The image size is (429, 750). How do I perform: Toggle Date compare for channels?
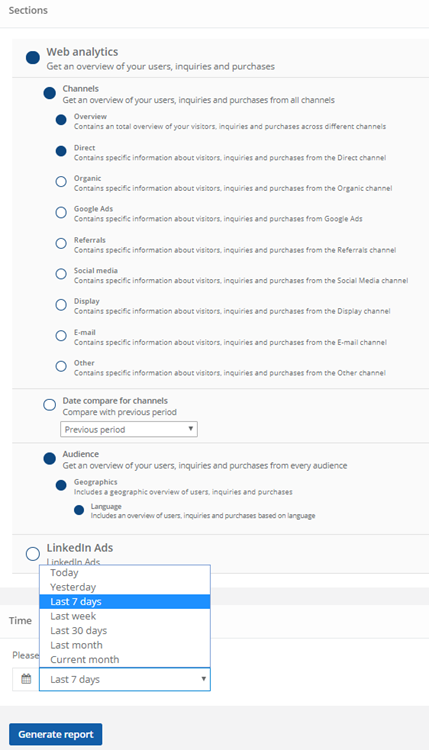click(x=50, y=405)
